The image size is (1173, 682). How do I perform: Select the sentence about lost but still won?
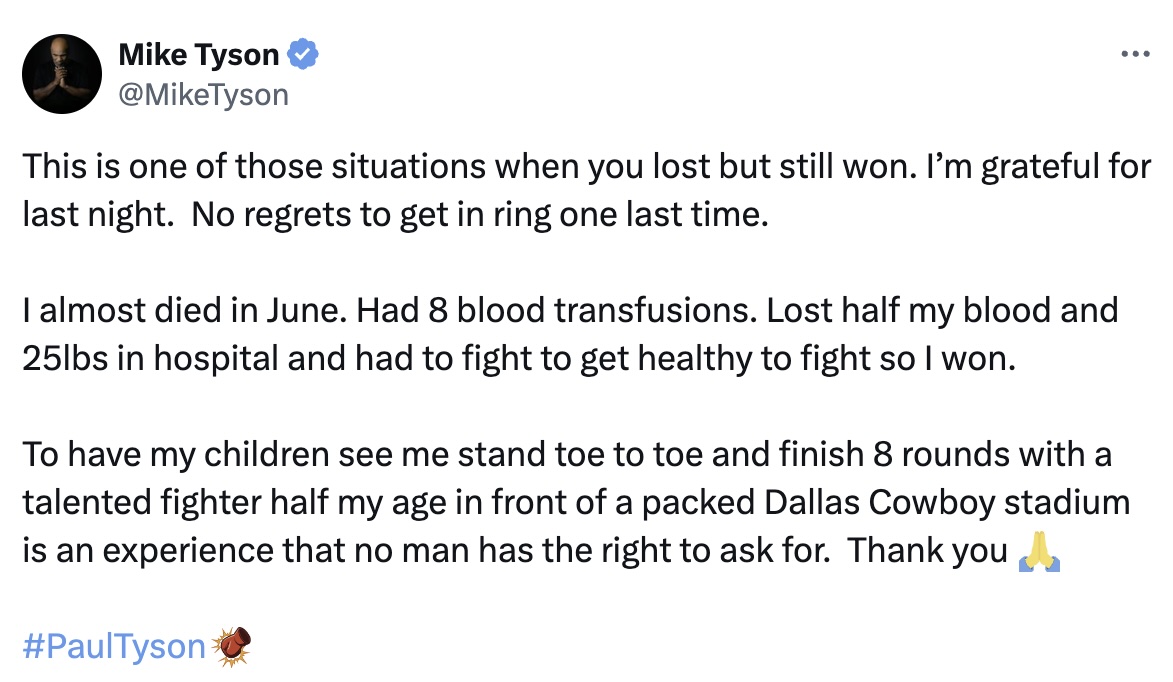(x=470, y=166)
